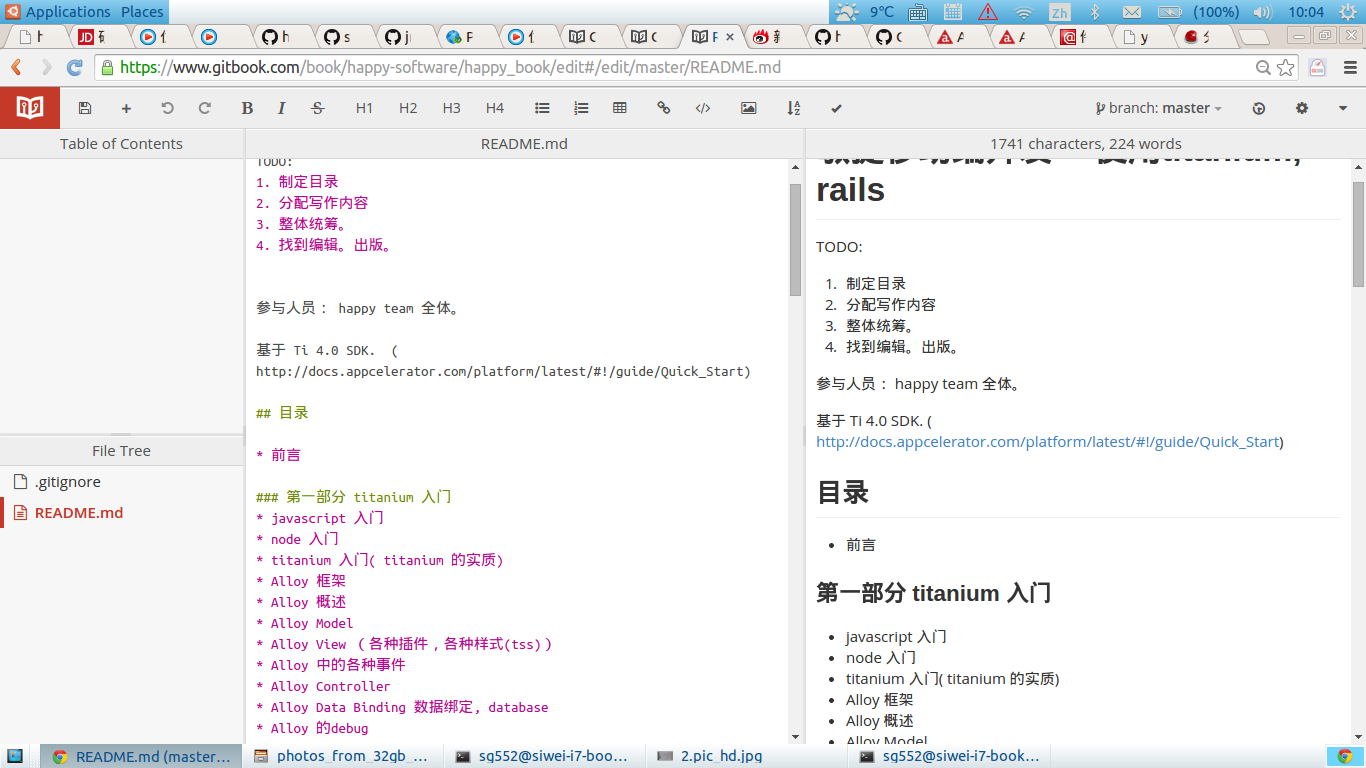The height and width of the screenshot is (768, 1366).
Task: Redo the last edit
Action: [x=205, y=108]
